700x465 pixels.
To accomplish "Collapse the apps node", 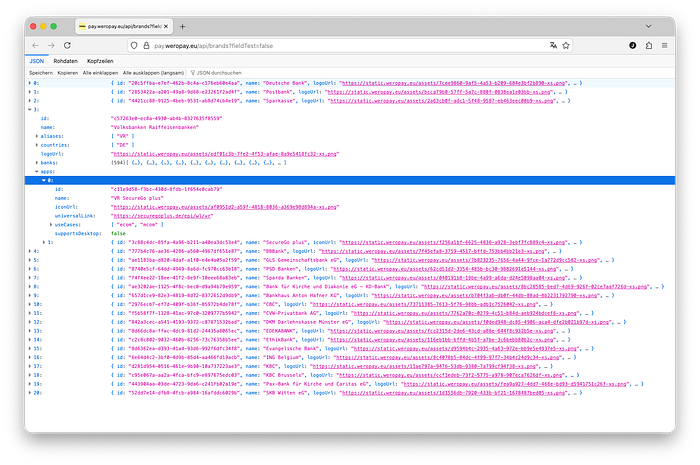I will tap(37, 171).
